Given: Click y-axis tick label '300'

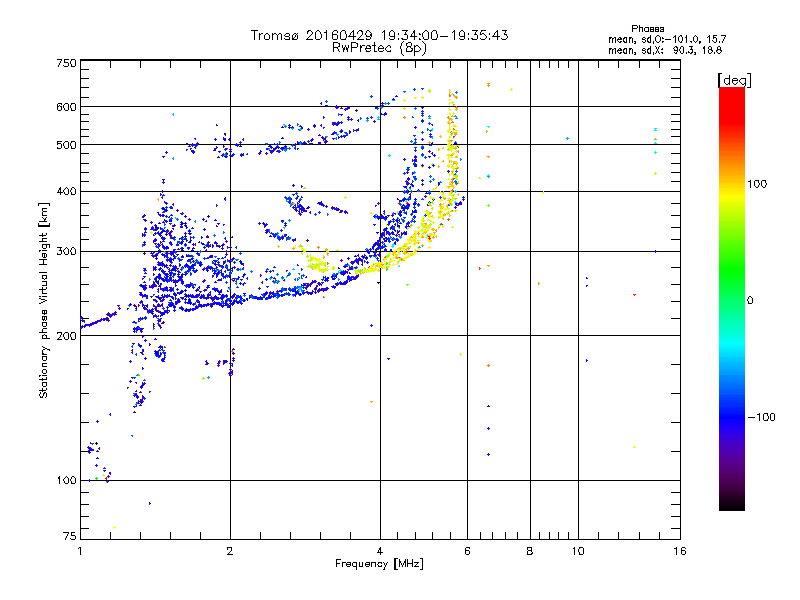Looking at the screenshot, I should tap(67, 251).
